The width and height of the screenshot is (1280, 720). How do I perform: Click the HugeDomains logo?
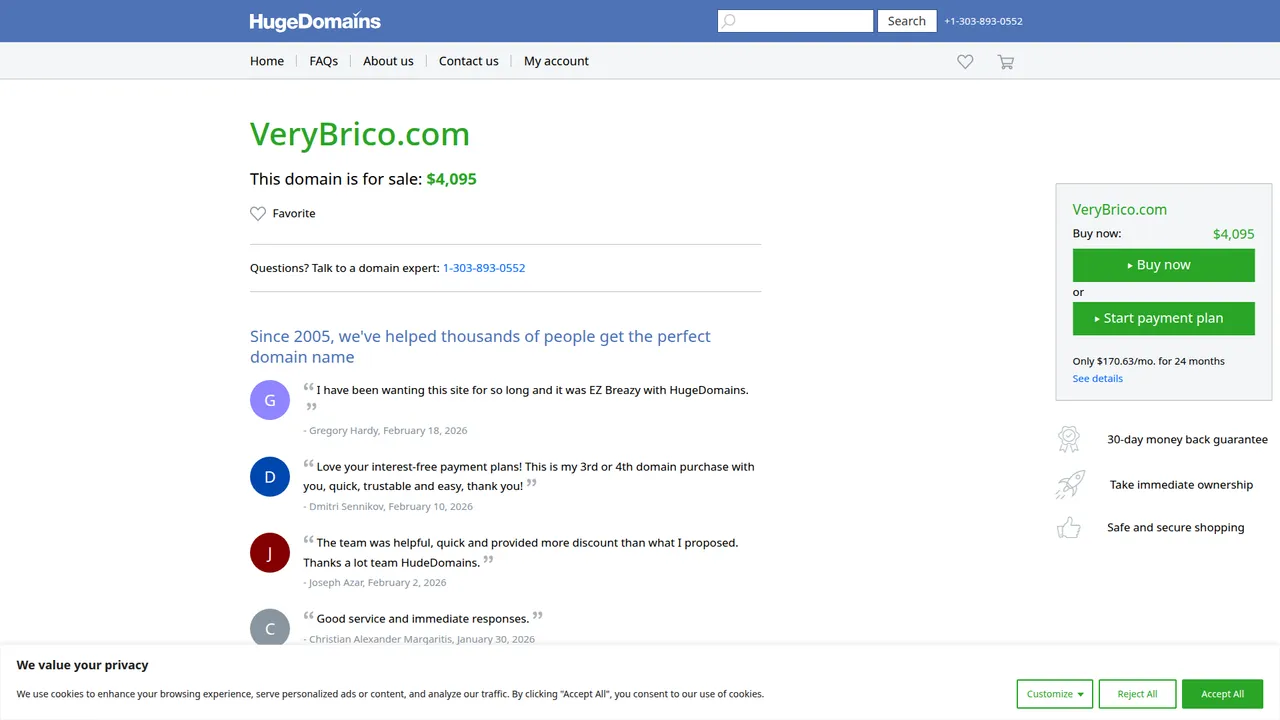click(315, 21)
